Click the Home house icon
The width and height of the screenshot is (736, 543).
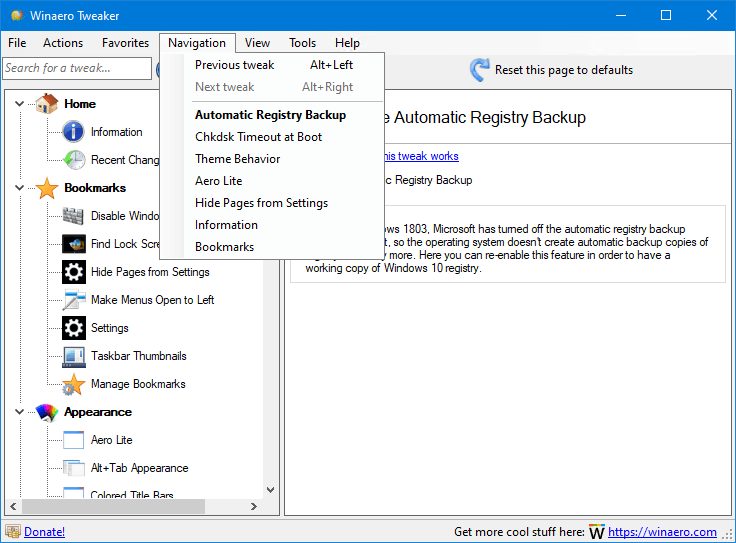47,103
